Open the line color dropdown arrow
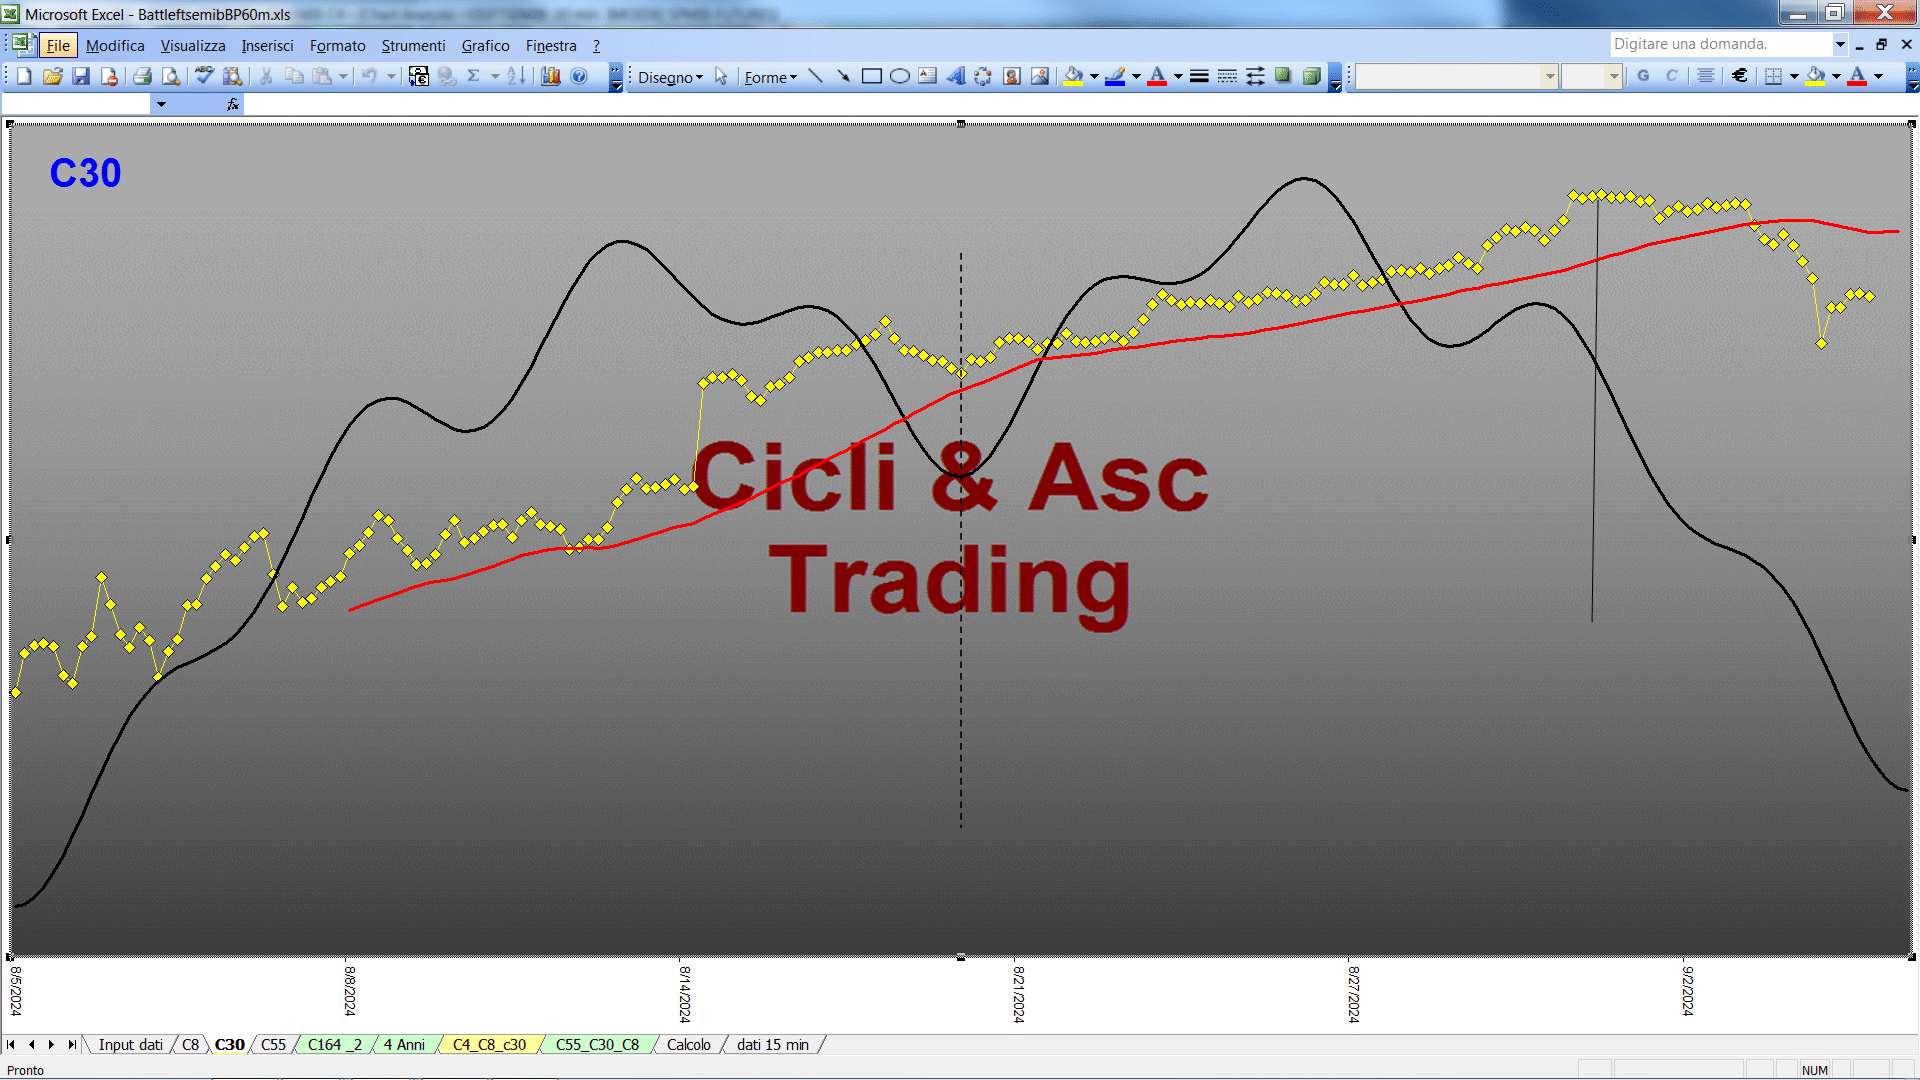The width and height of the screenshot is (1920, 1080). (1136, 77)
